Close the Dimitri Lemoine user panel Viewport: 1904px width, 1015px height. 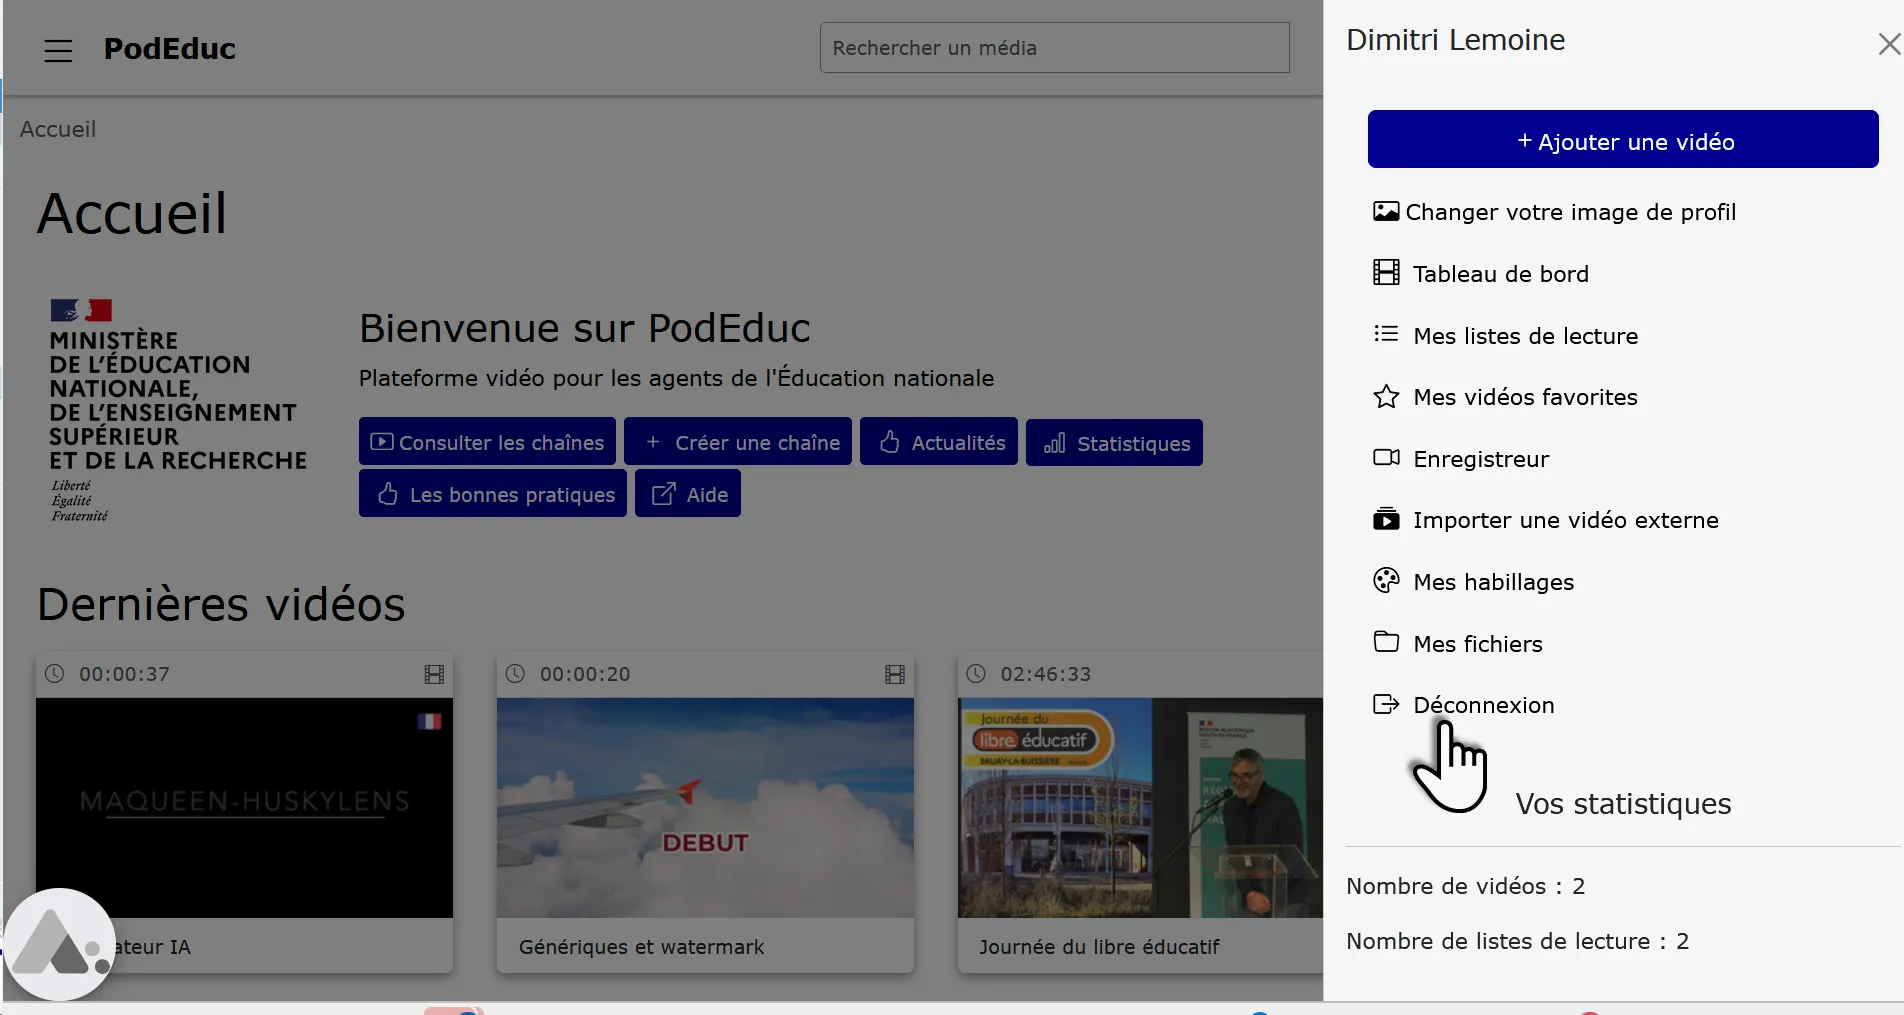1888,44
